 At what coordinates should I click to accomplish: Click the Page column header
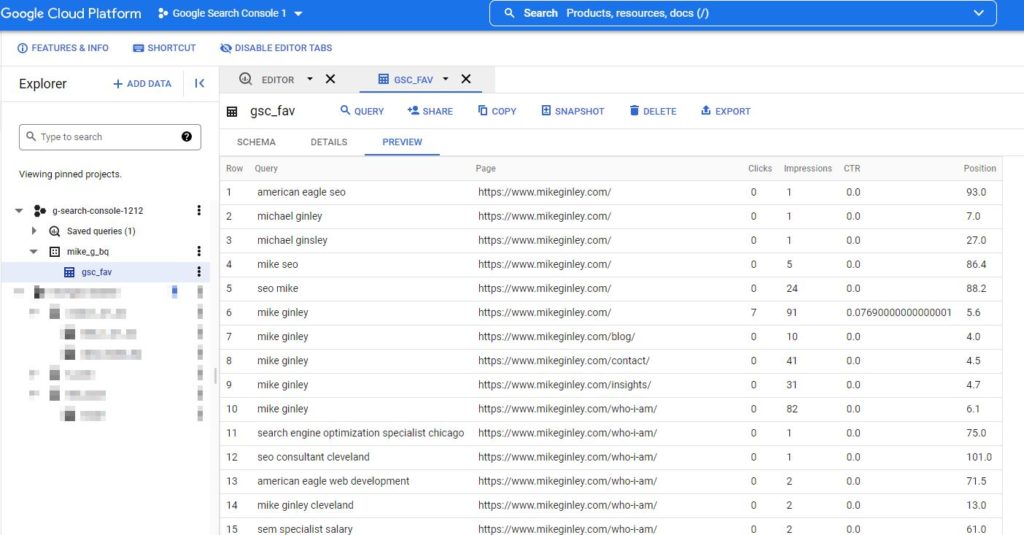485,169
